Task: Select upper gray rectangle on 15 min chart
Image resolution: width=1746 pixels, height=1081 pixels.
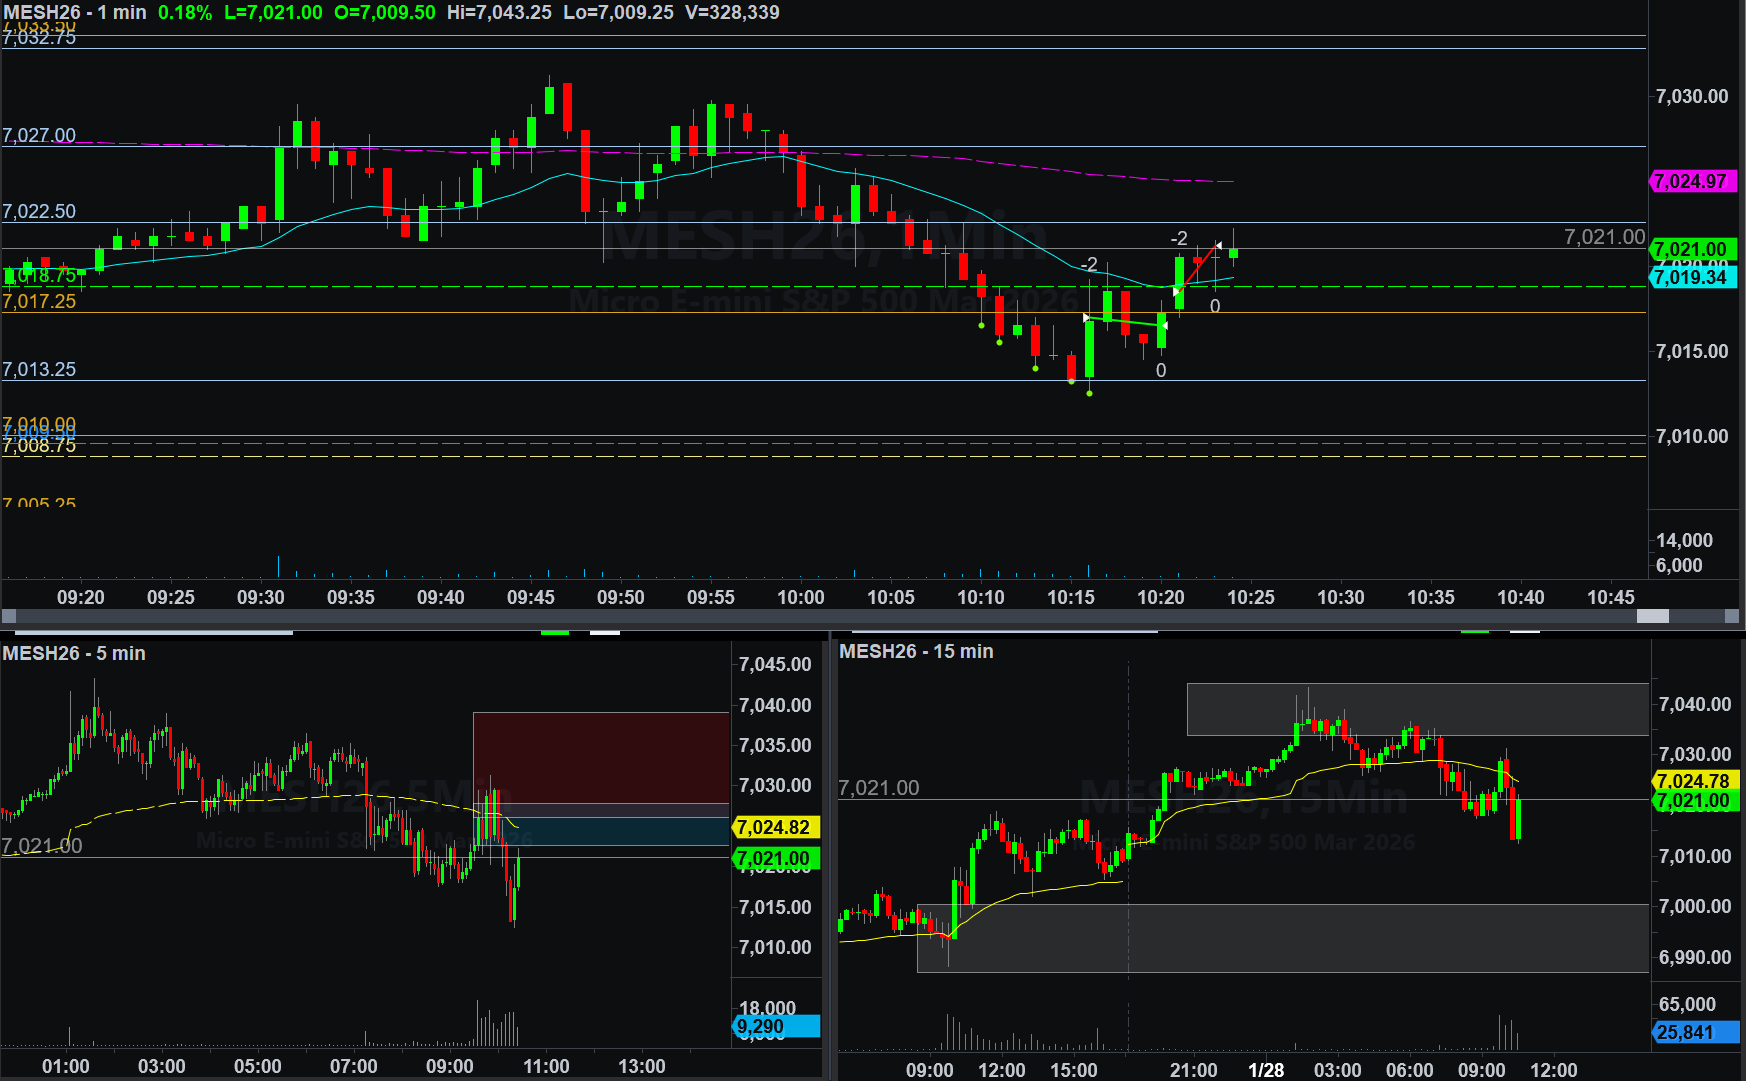Action: 1416,709
